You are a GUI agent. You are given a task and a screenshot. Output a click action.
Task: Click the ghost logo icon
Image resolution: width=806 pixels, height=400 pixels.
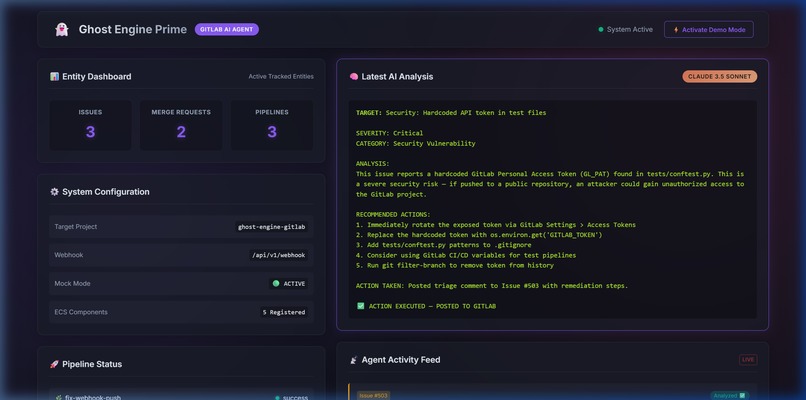[62, 29]
